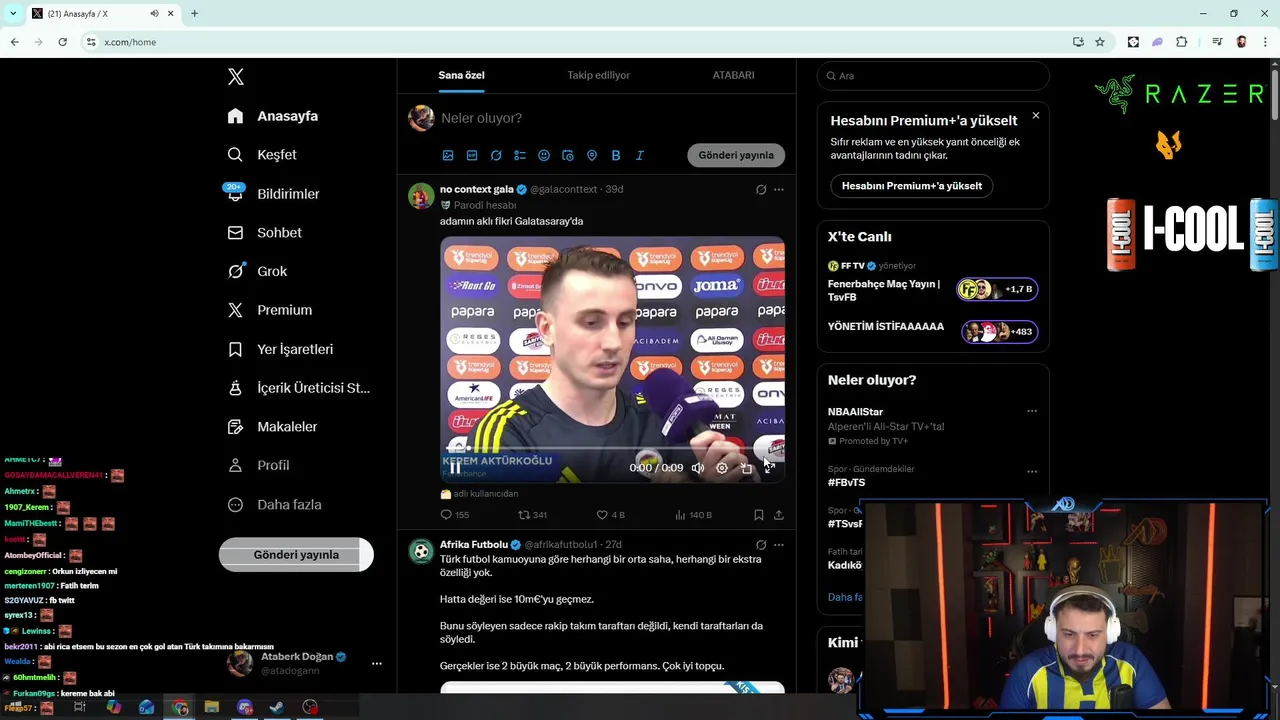
Task: View gala post analytics 140 B
Action: point(693,515)
